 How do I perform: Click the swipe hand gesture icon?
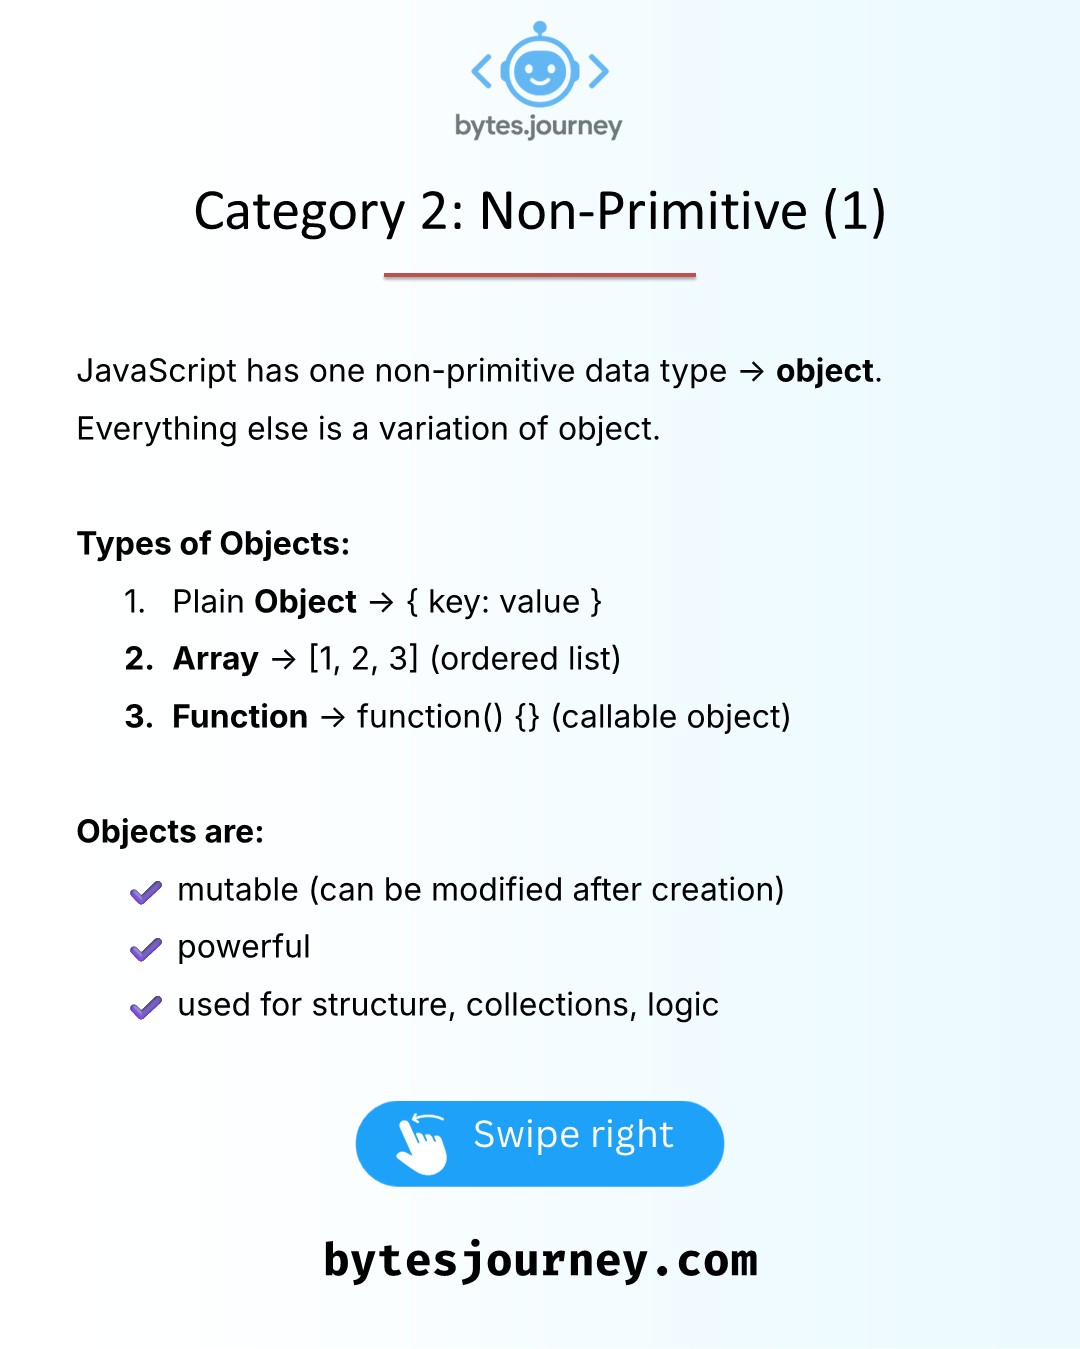(x=422, y=1143)
